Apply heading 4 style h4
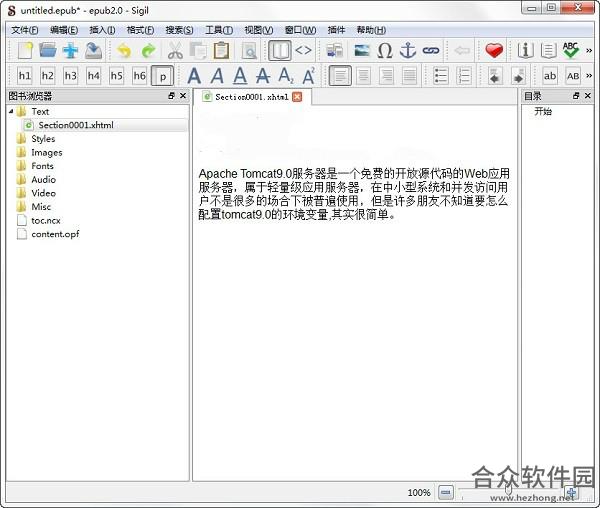This screenshot has height=508, width=600. click(x=94, y=76)
